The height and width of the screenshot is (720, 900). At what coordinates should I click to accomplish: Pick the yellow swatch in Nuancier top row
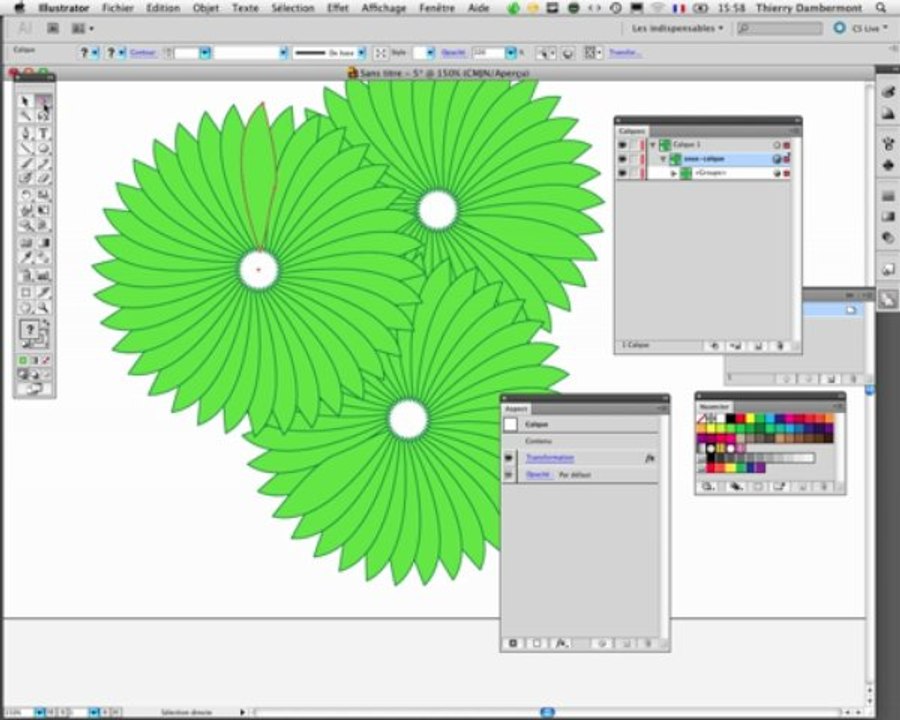point(750,419)
